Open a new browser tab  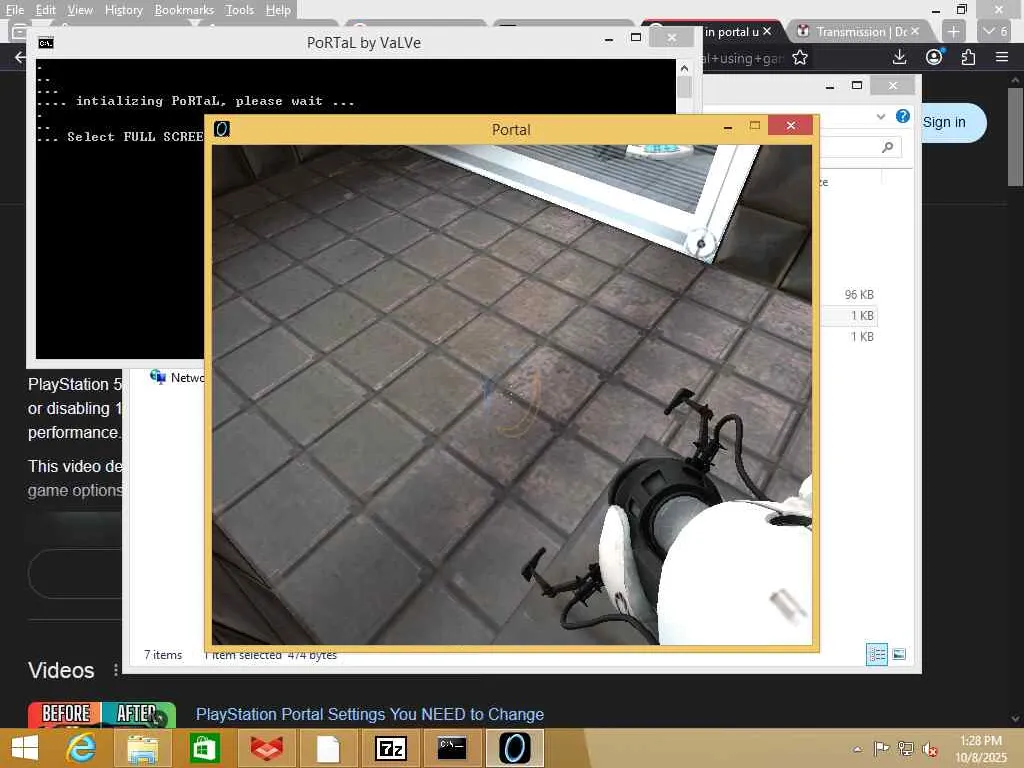[x=953, y=31]
